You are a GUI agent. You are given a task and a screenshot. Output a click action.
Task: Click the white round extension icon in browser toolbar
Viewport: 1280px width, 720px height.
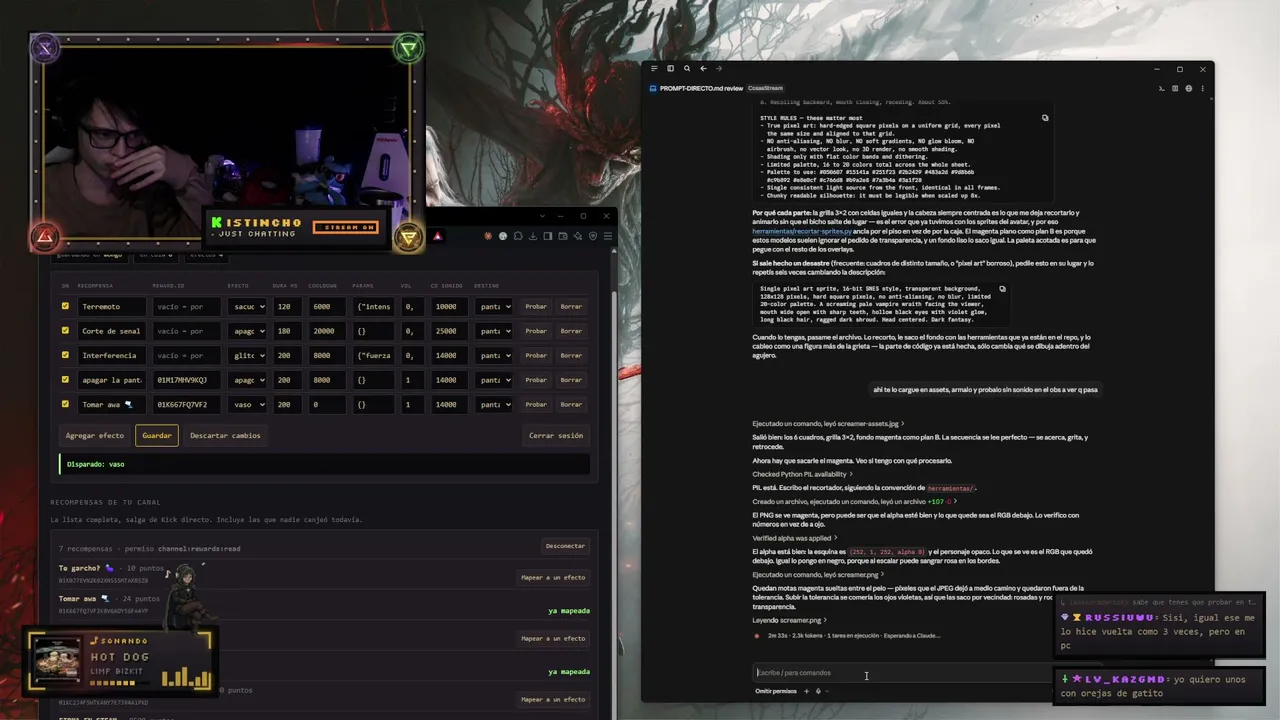[x=503, y=236]
